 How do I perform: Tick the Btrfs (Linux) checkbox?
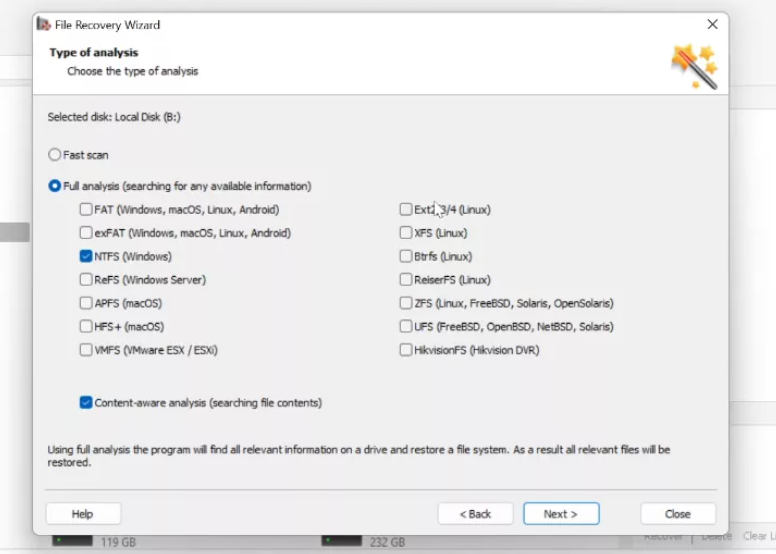(x=406, y=256)
